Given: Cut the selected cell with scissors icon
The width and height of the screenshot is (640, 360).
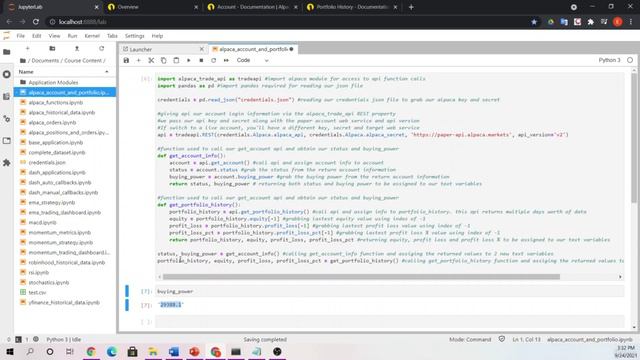Looking at the screenshot, I should point(151,60).
